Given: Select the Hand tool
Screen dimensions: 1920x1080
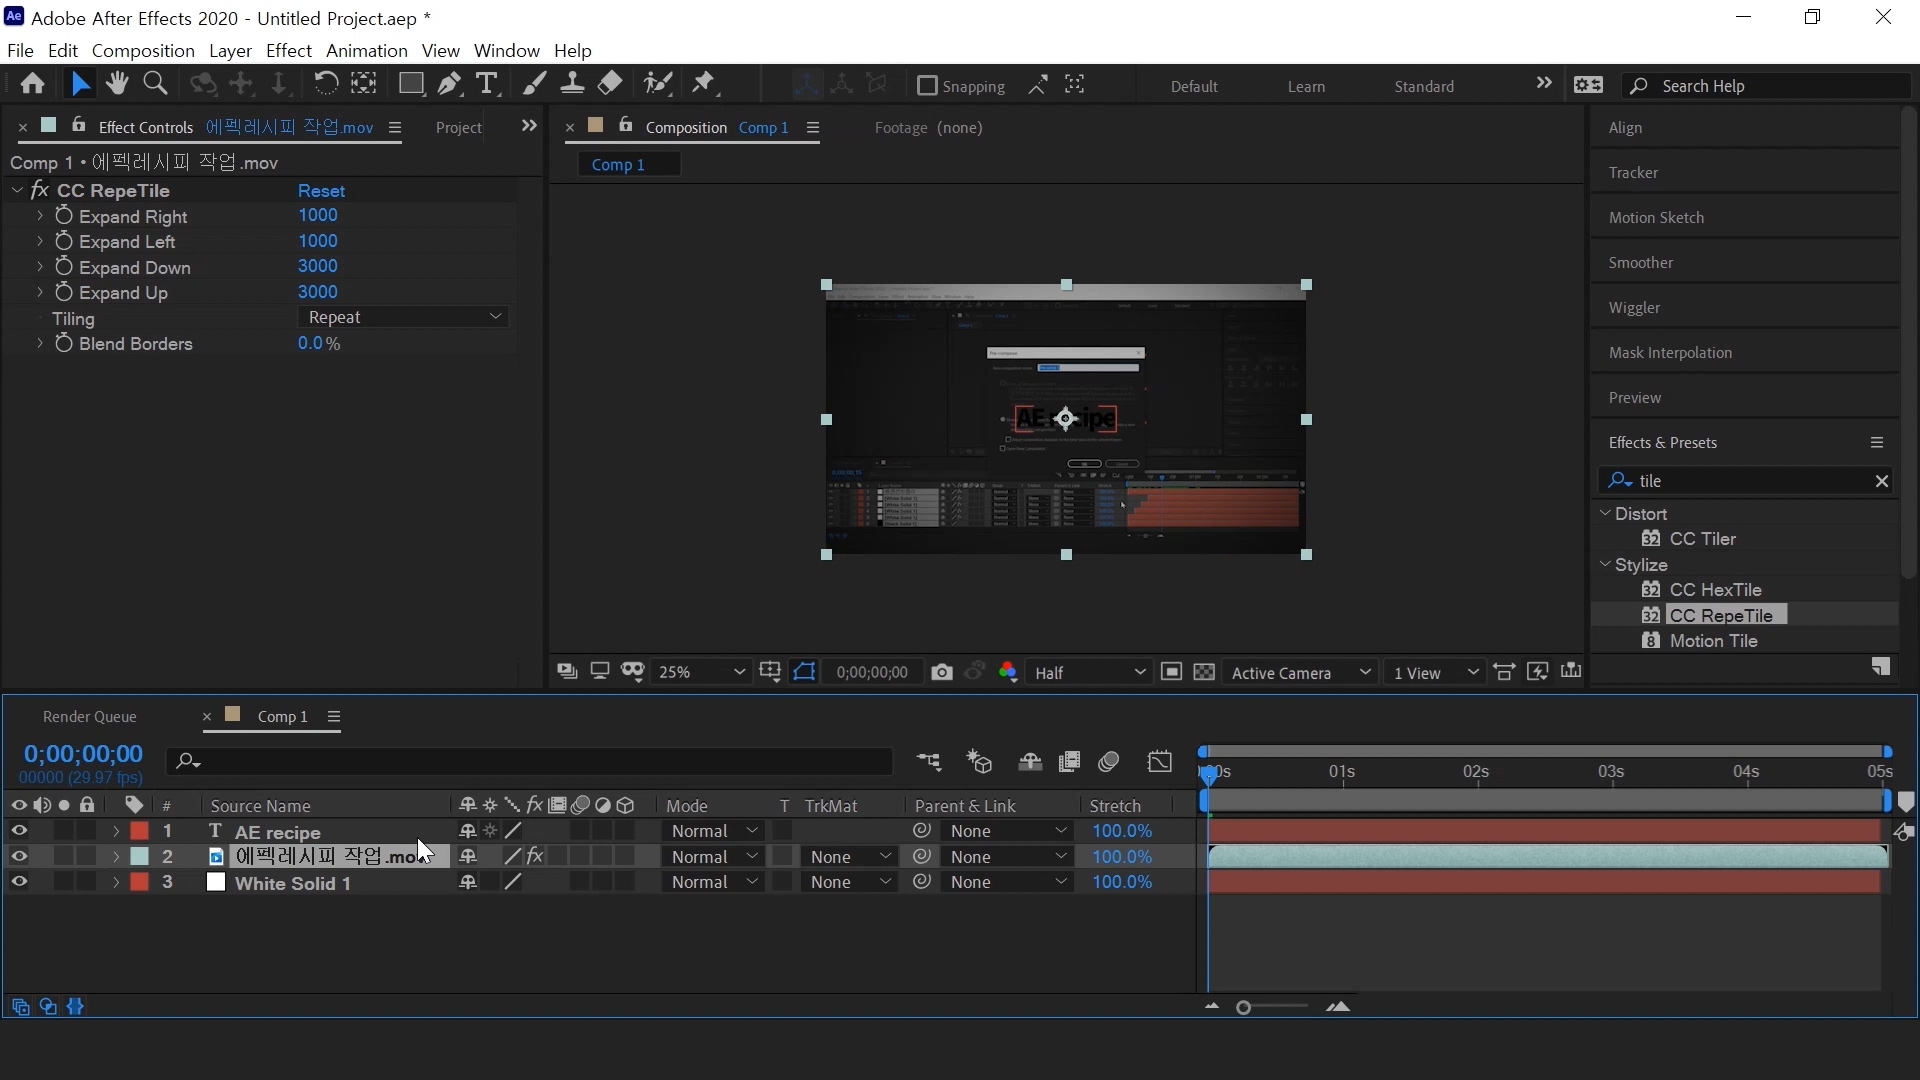Looking at the screenshot, I should coord(117,84).
